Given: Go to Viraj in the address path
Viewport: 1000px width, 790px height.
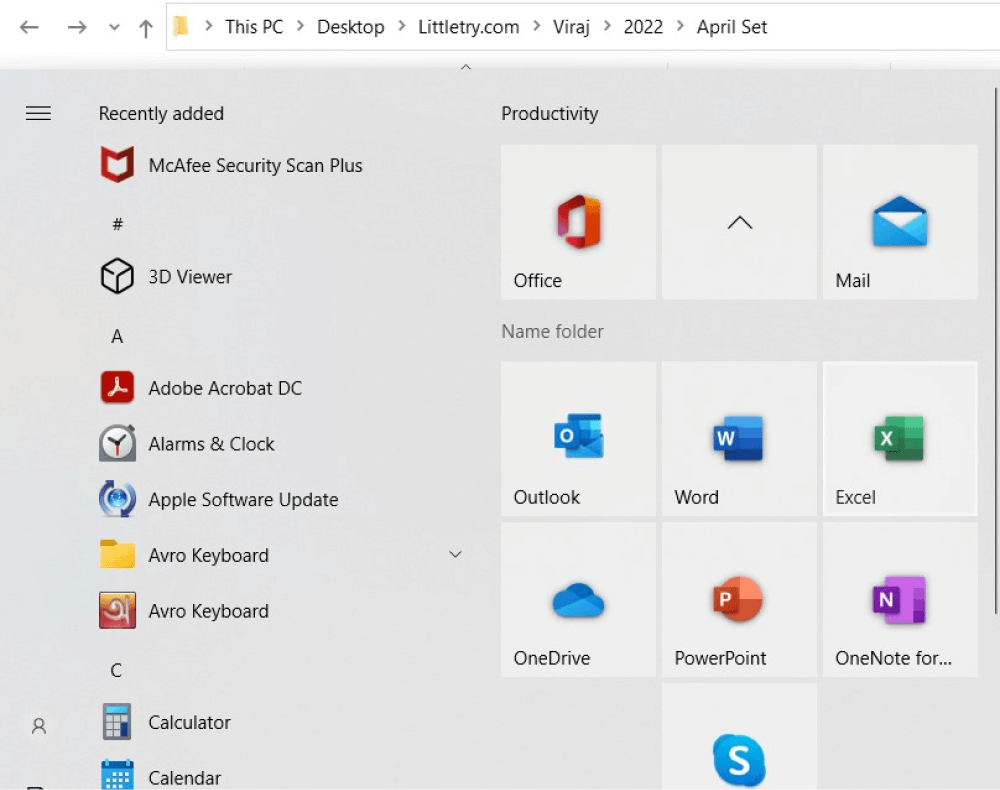Looking at the screenshot, I should [x=571, y=27].
